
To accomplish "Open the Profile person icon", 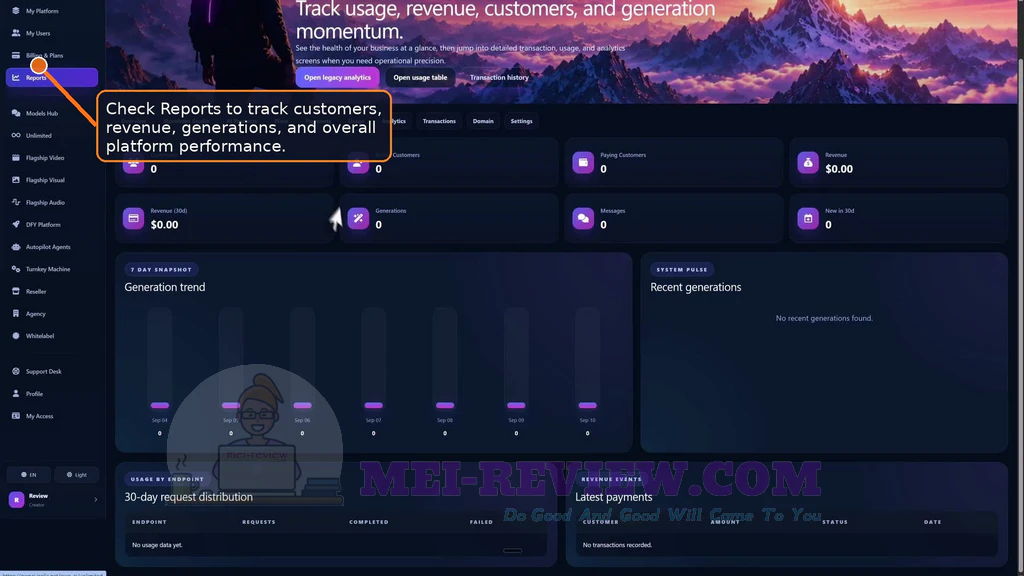I will [x=16, y=394].
